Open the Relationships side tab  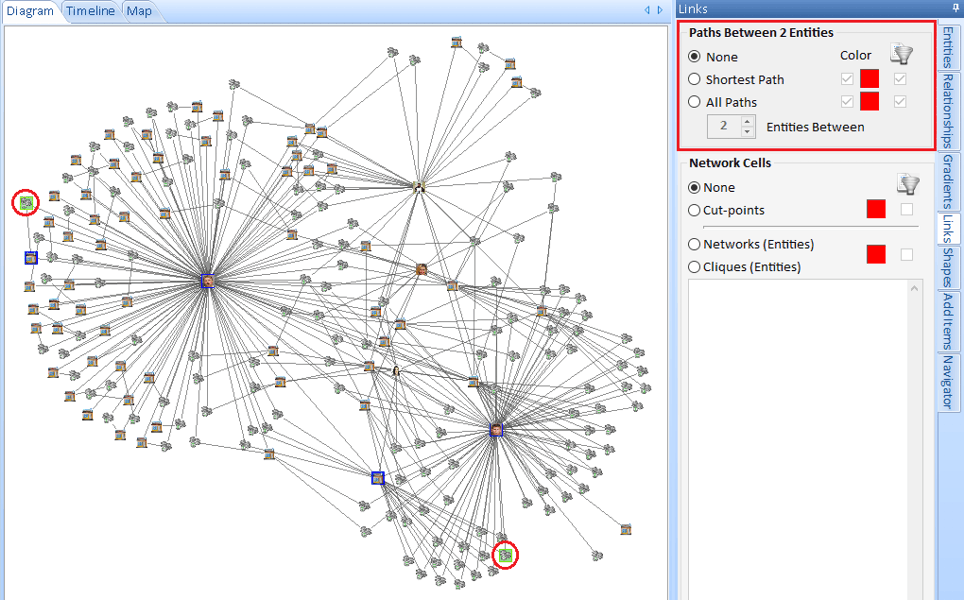[948, 111]
